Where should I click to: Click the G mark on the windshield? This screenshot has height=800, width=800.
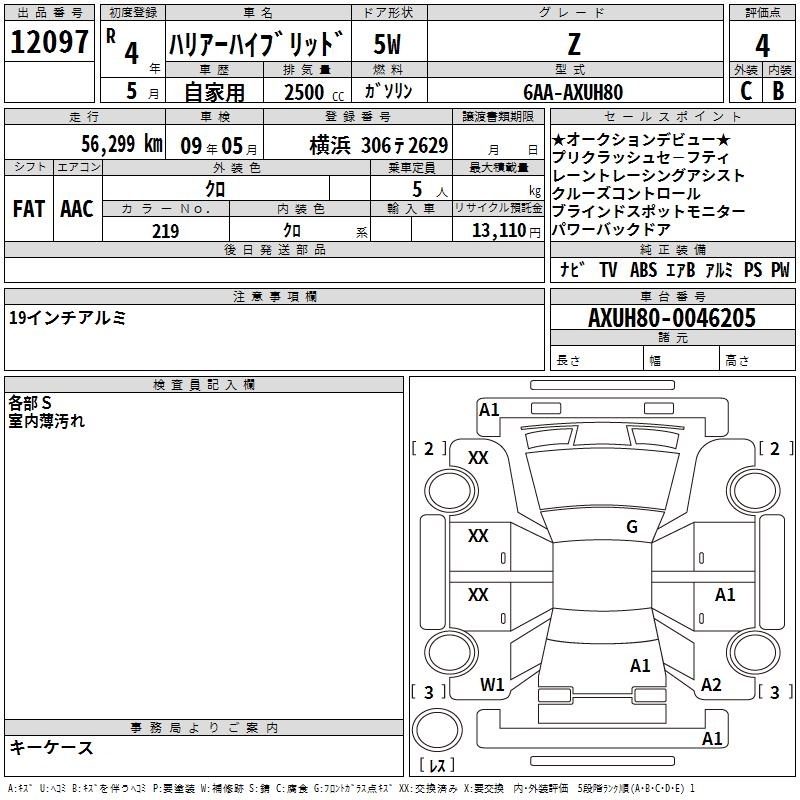(x=632, y=527)
